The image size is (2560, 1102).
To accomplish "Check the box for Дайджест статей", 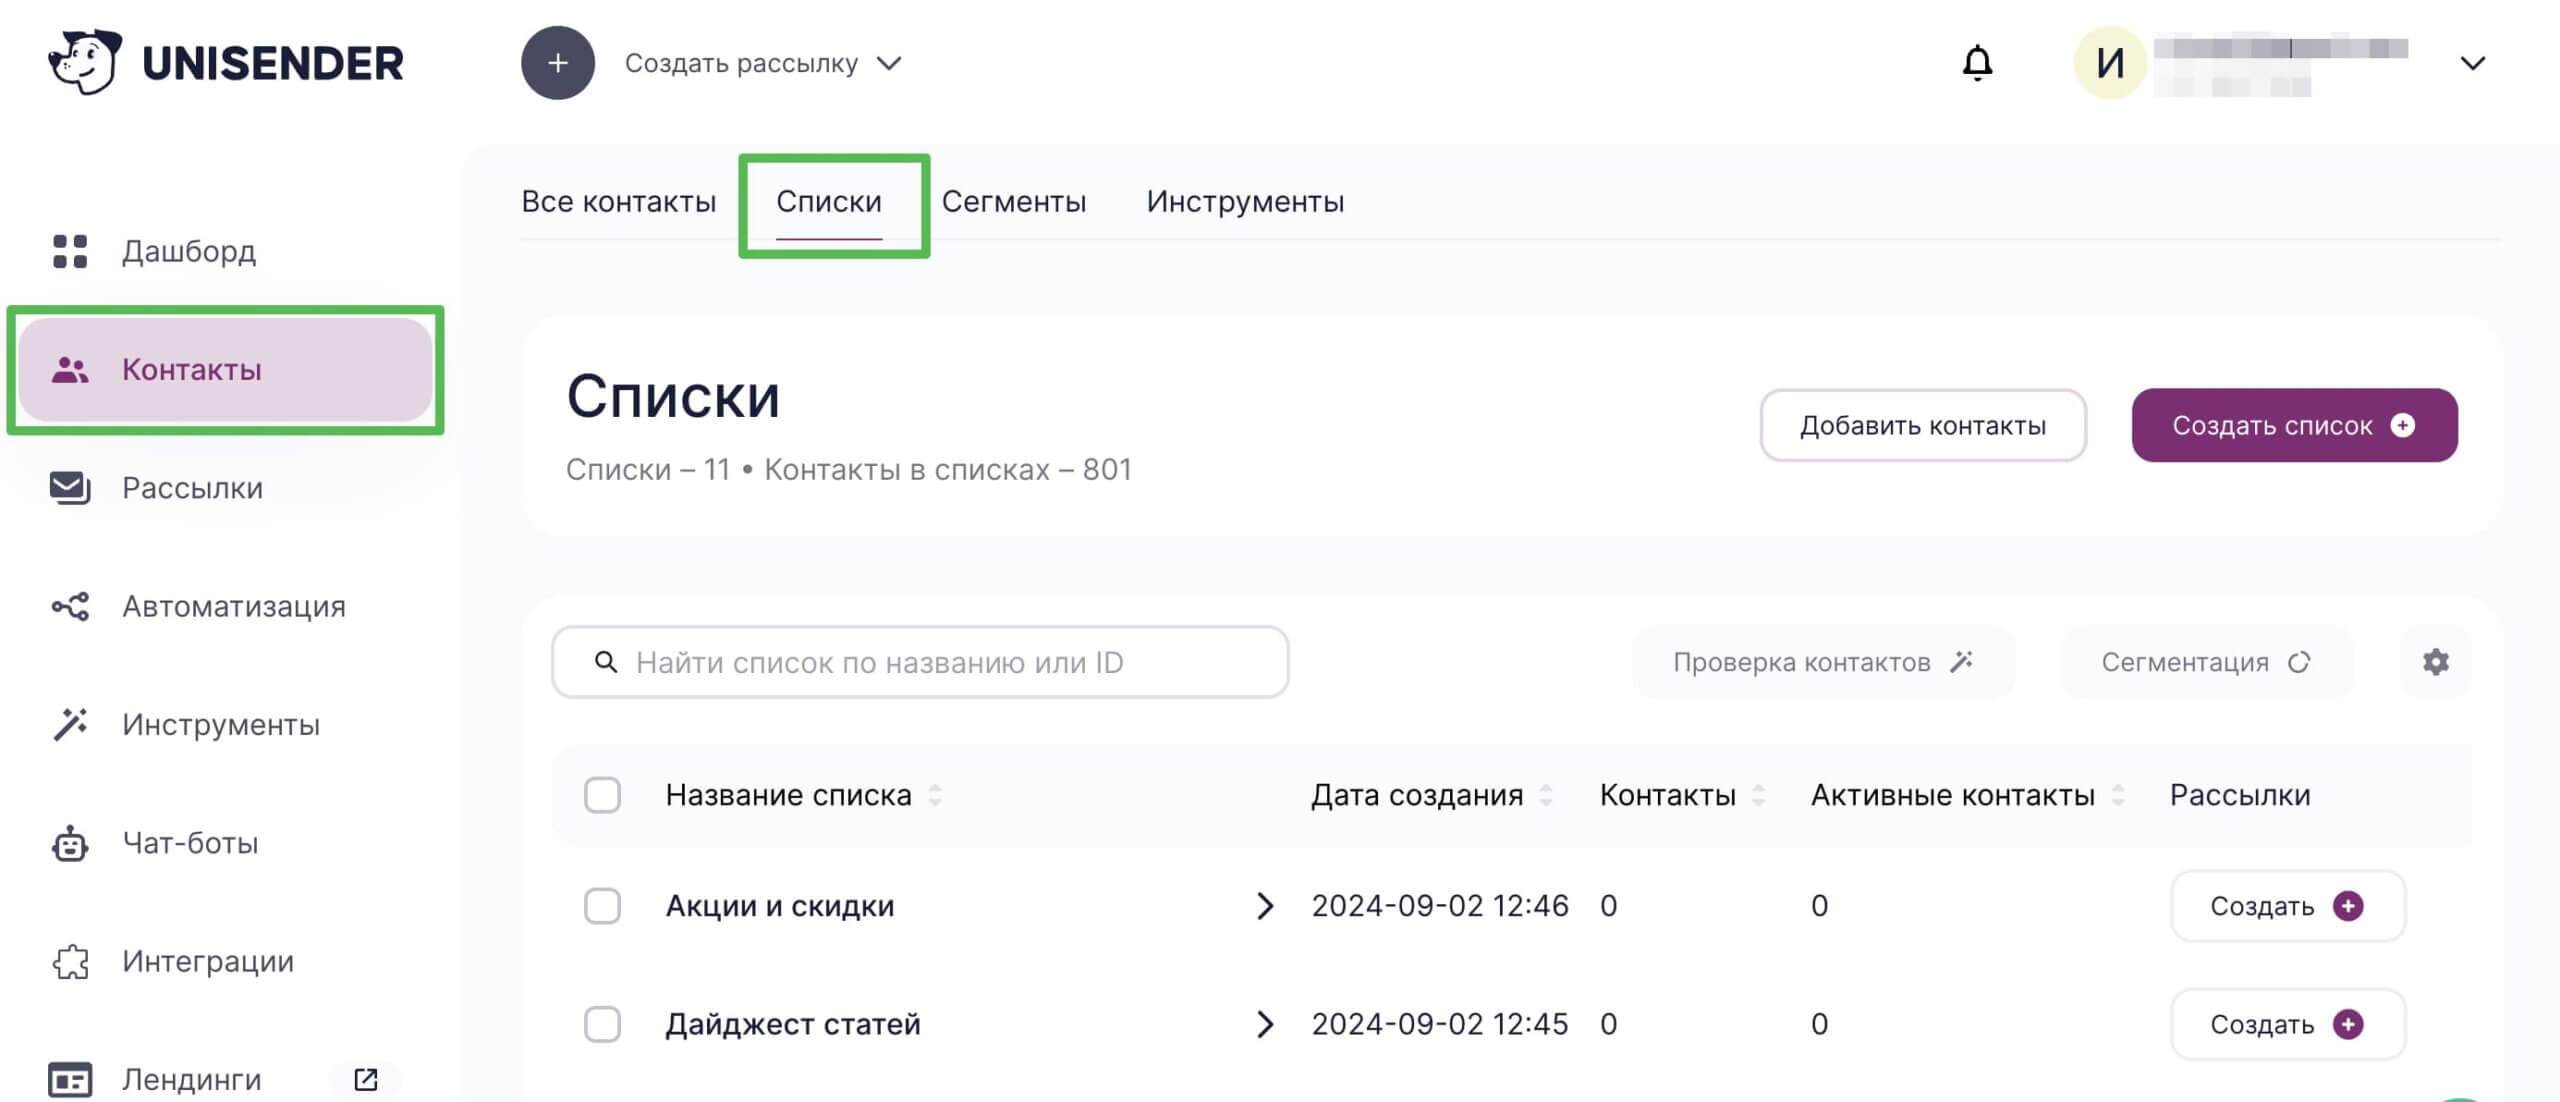I will click(x=602, y=1024).
